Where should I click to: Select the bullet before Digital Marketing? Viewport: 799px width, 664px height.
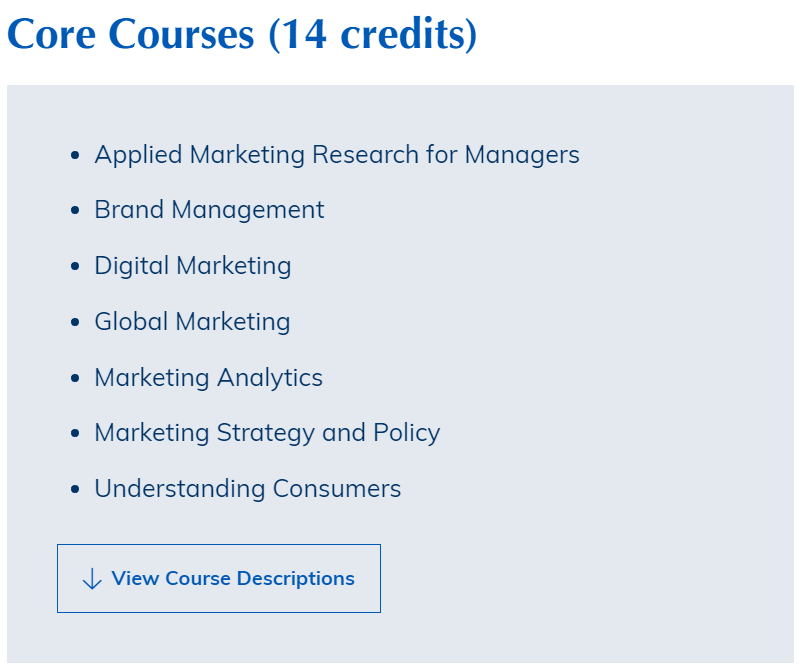pos(75,267)
